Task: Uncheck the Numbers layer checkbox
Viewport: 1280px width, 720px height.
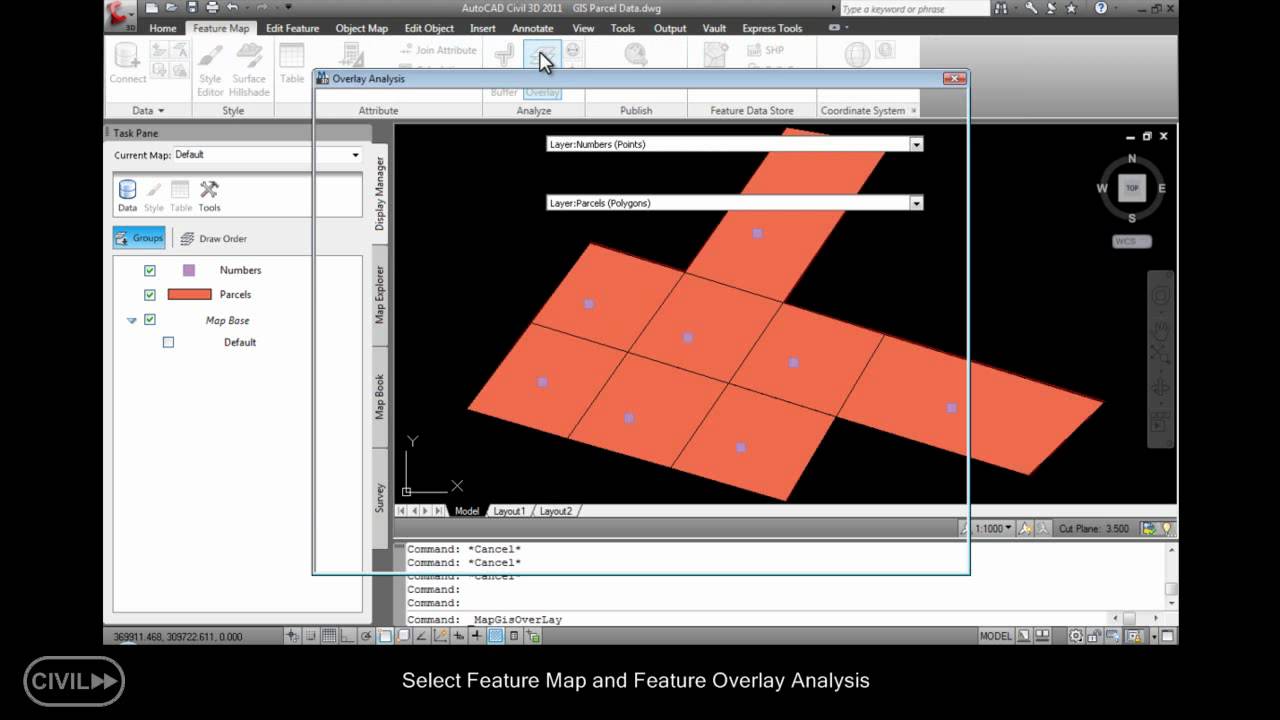Action: [150, 270]
